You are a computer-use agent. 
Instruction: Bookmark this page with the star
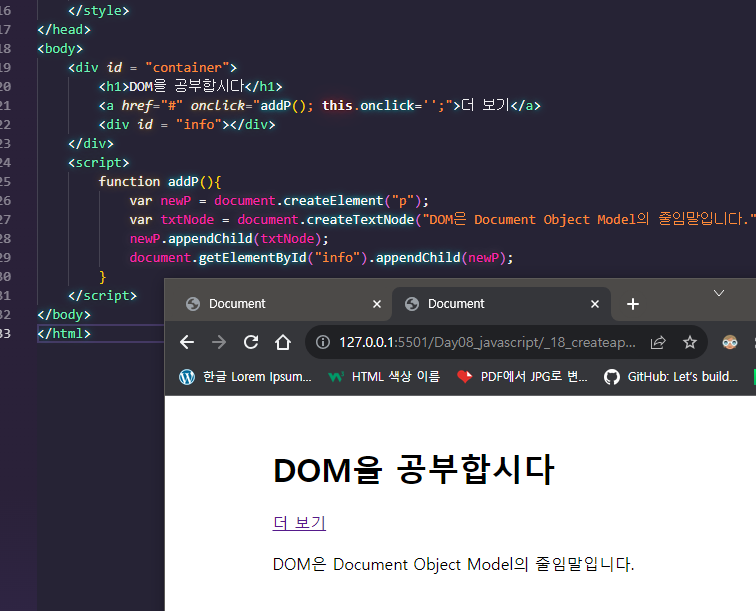pos(690,342)
